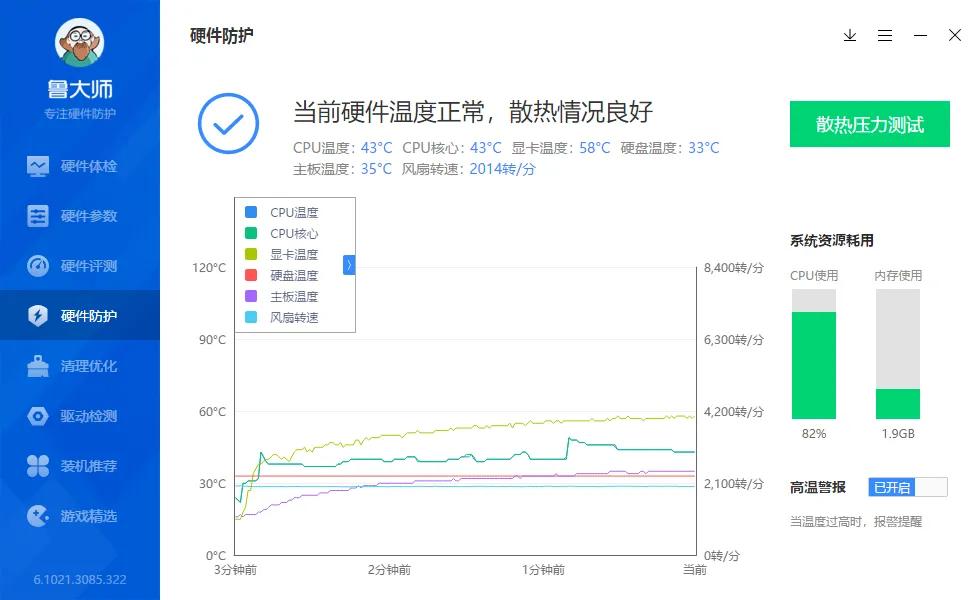Click the 当前 label on the timeline axis

coord(696,569)
